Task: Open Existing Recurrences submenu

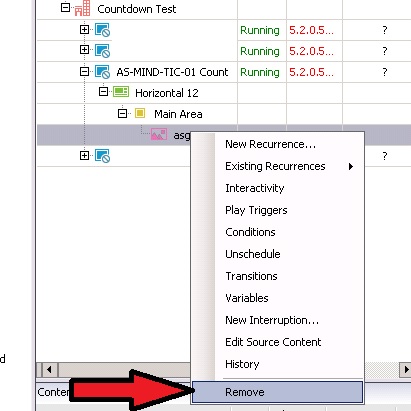Action: coord(277,166)
